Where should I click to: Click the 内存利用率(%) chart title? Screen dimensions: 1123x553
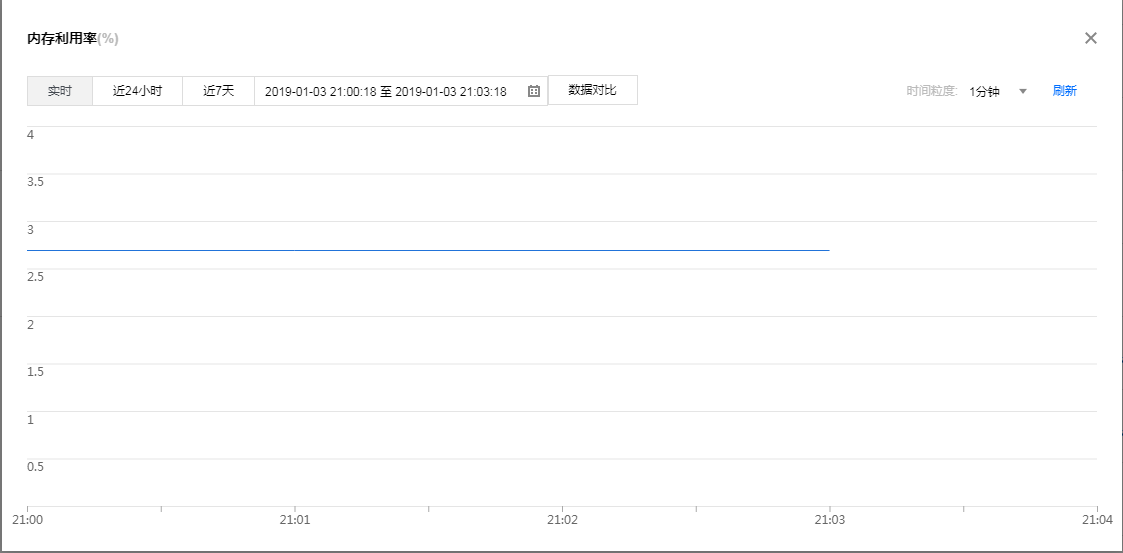pyautogui.click(x=73, y=38)
